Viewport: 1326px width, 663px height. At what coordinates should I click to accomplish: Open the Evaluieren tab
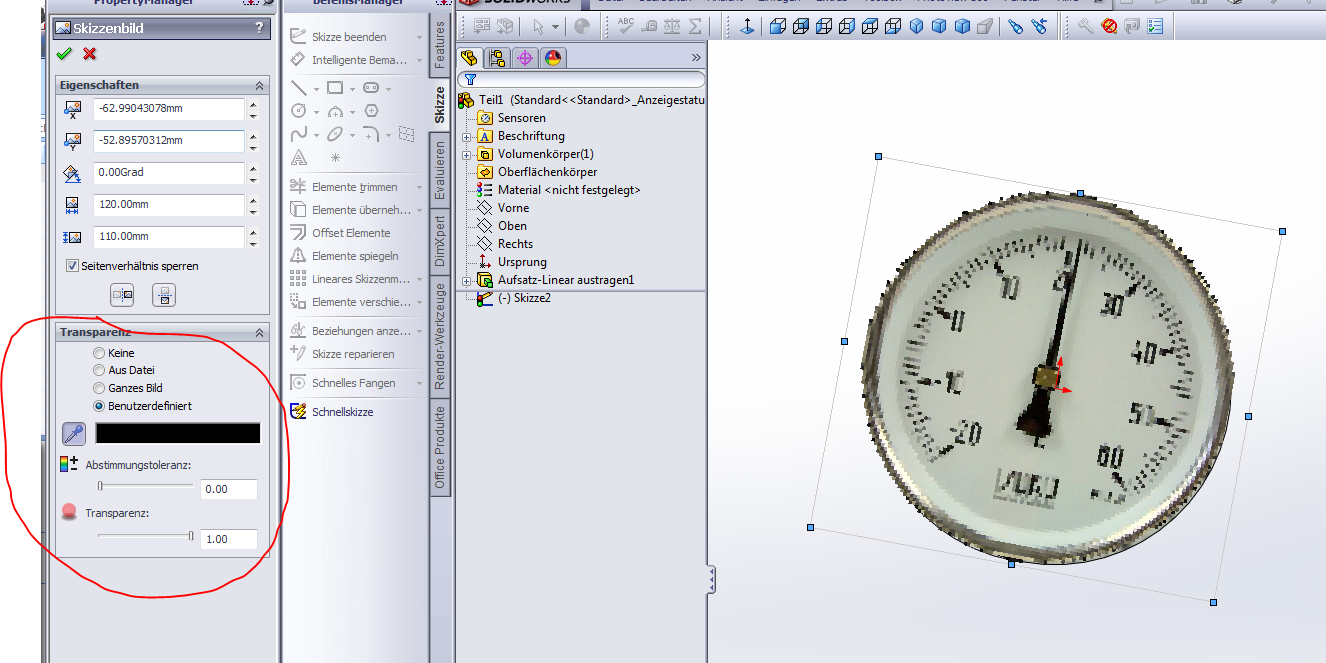[439, 170]
